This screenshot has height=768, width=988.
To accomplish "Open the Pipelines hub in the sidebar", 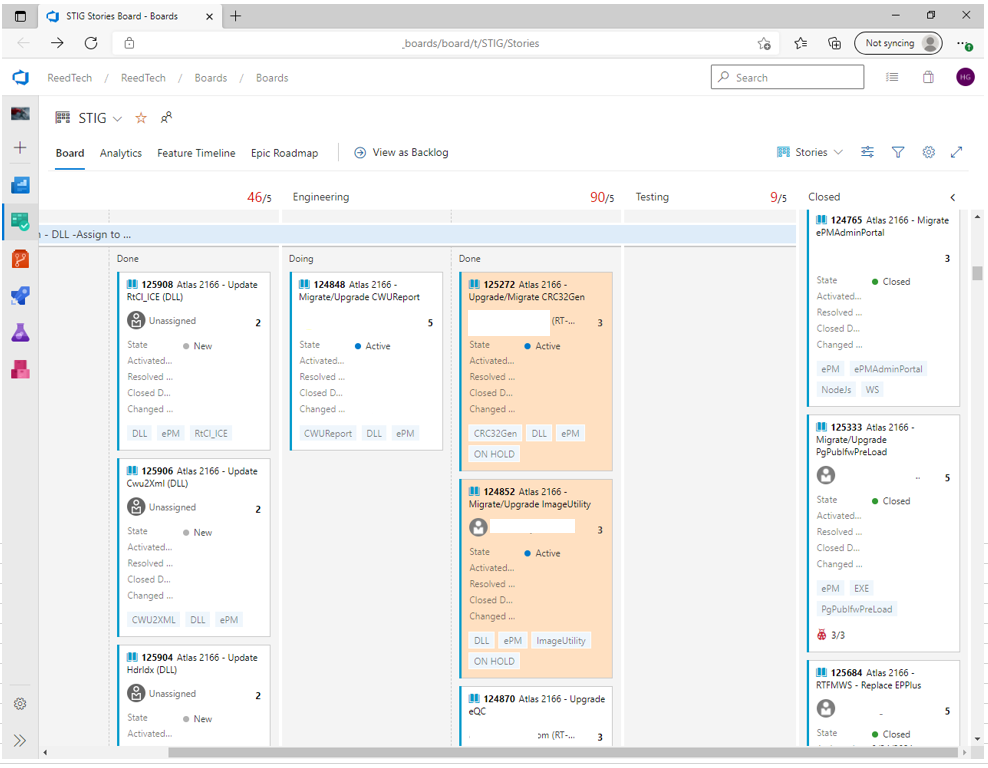I will pos(20,295).
